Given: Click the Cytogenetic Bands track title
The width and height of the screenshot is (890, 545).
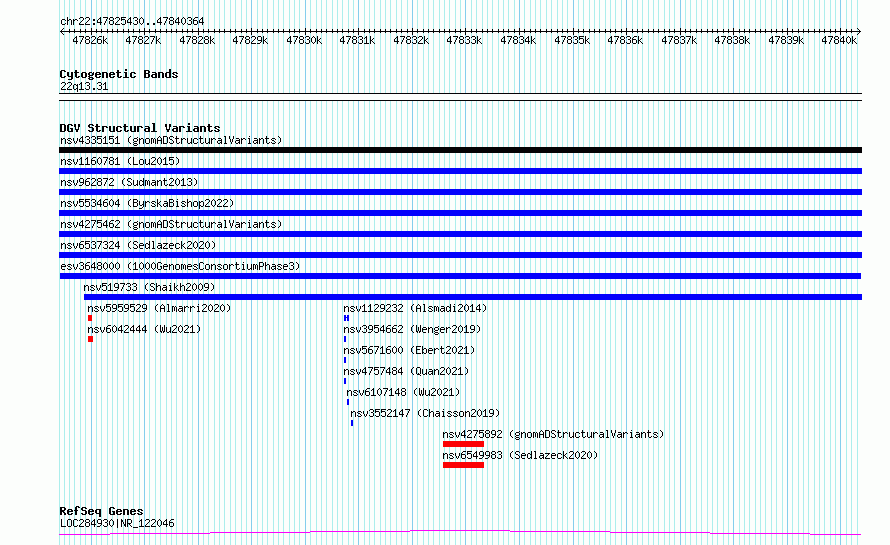Looking at the screenshot, I should coord(119,74).
